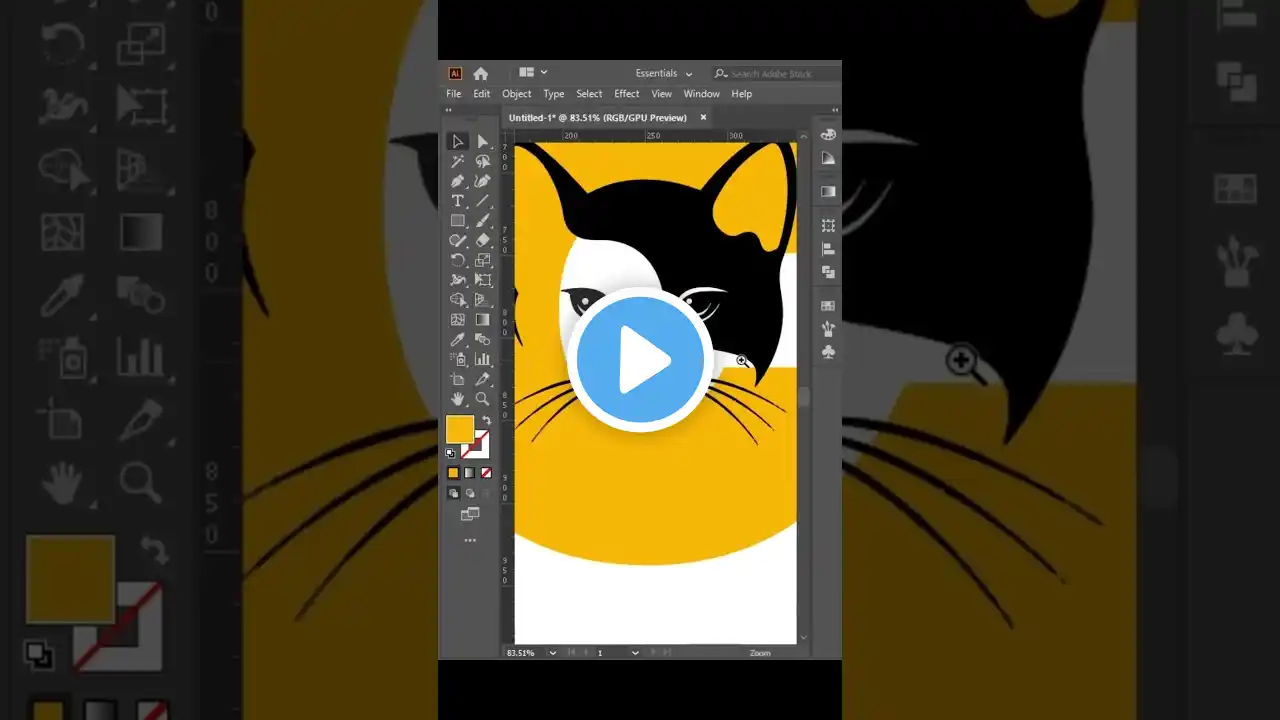Viewport: 1280px width, 720px height.
Task: Click the yellow Fill color swatch
Action: tap(459, 429)
